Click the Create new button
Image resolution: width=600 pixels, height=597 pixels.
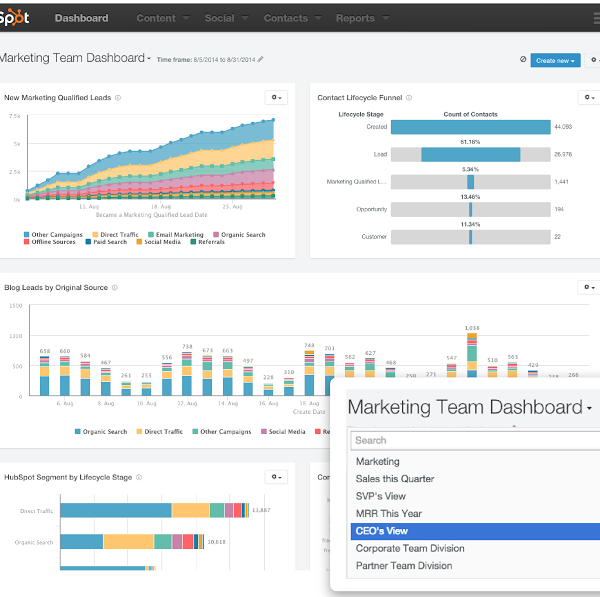pyautogui.click(x=555, y=60)
